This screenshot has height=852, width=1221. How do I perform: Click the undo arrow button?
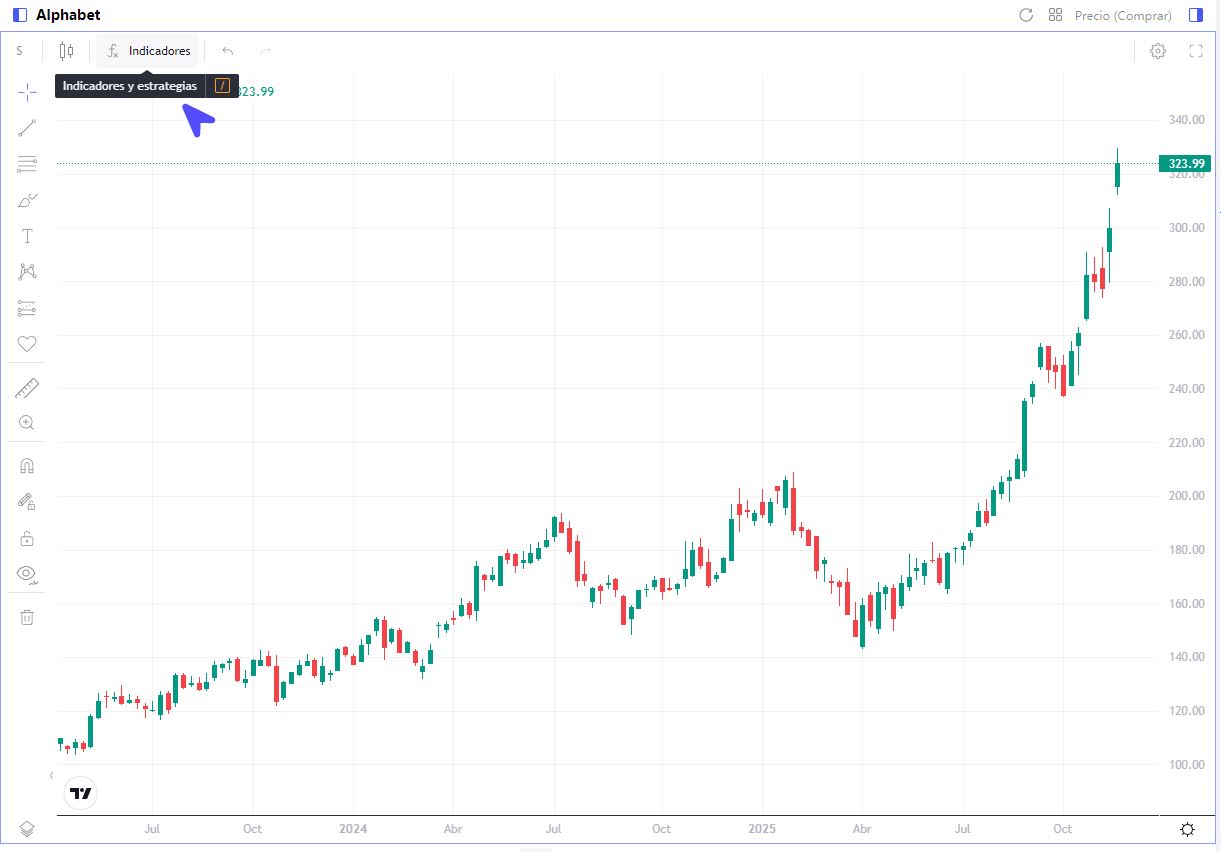coord(228,51)
